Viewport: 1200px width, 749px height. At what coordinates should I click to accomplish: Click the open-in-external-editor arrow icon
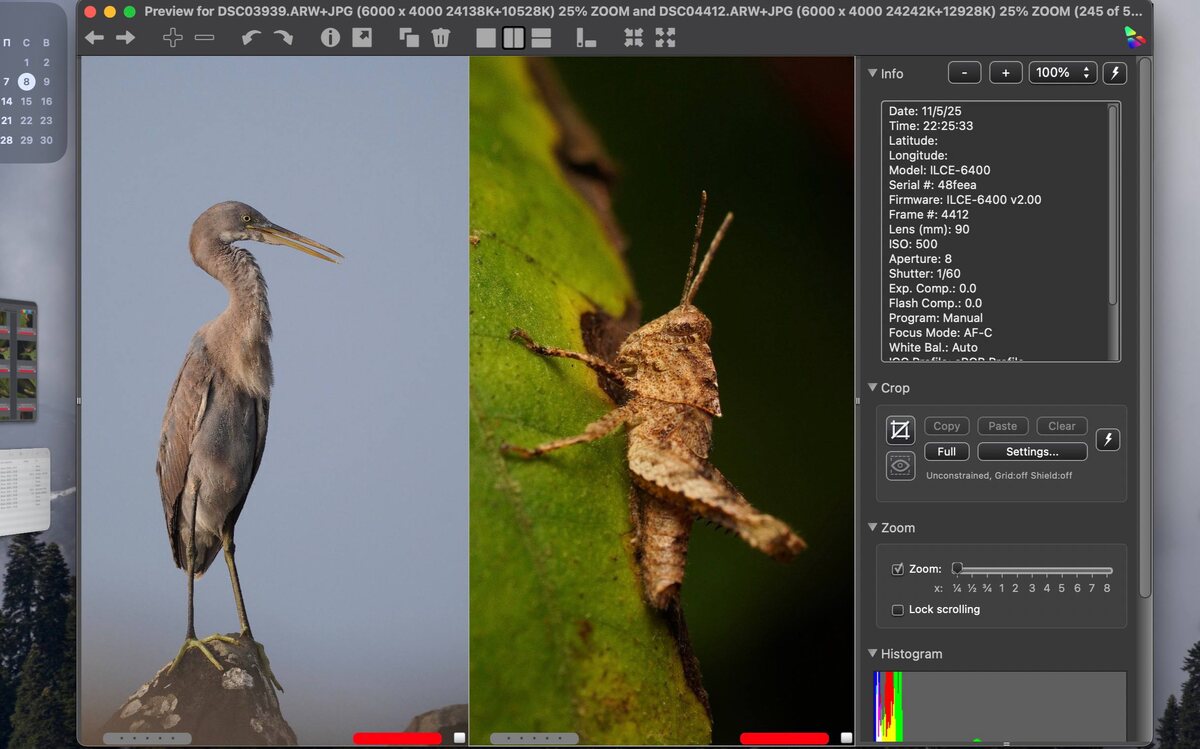[362, 38]
